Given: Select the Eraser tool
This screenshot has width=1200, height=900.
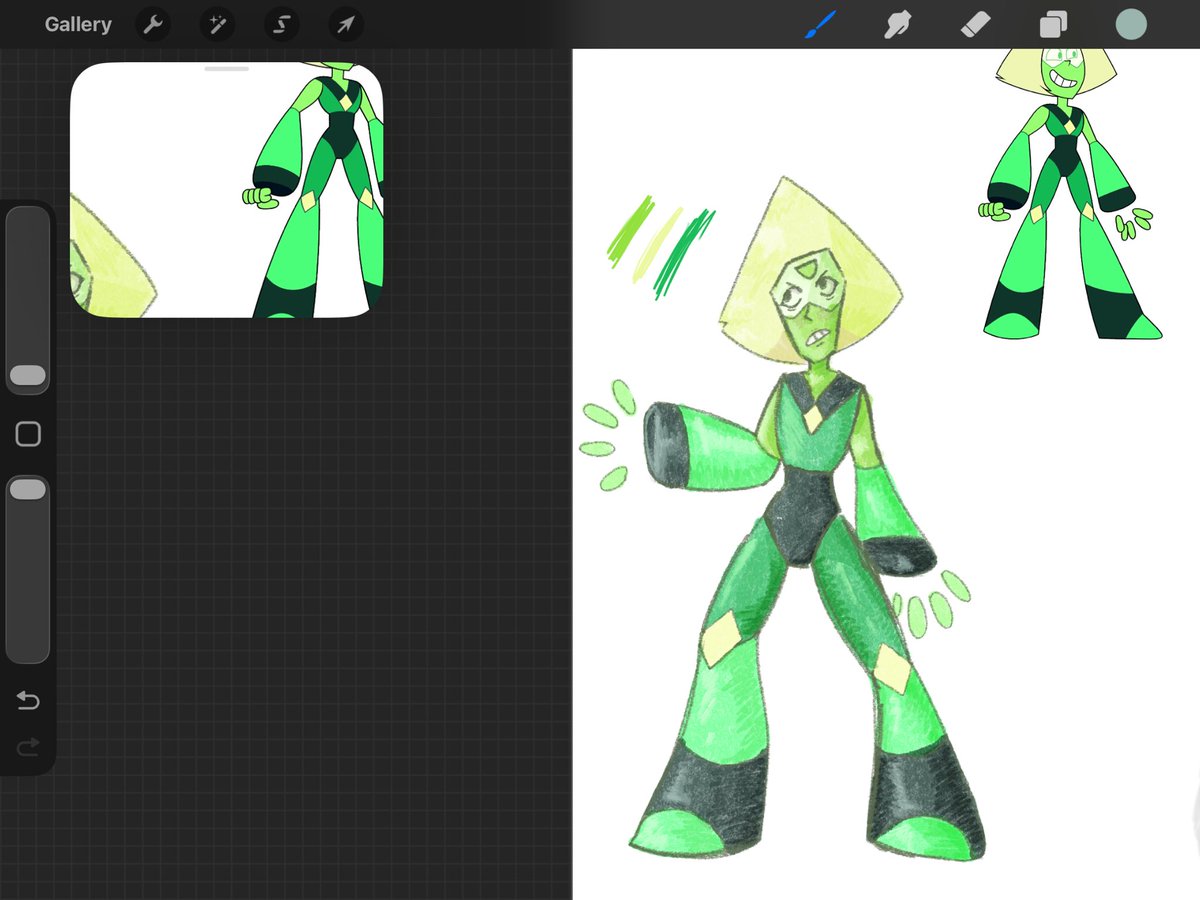Looking at the screenshot, I should point(975,24).
